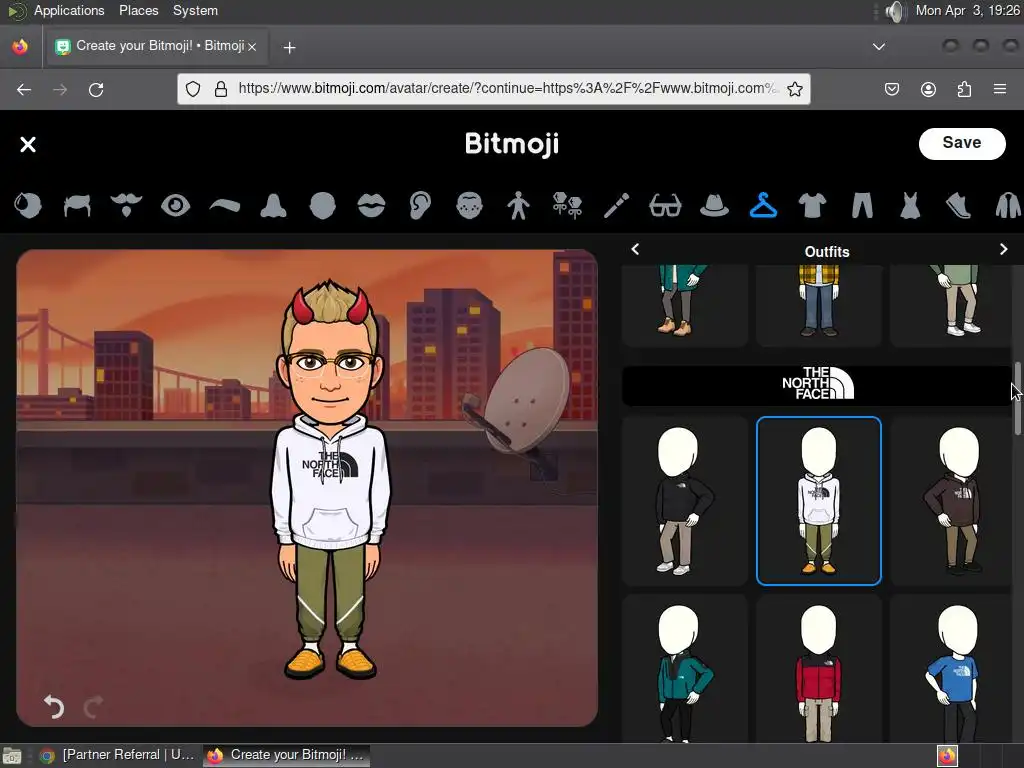The width and height of the screenshot is (1024, 768).
Task: Select the footwear sneaker category icon
Action: pyautogui.click(x=959, y=206)
